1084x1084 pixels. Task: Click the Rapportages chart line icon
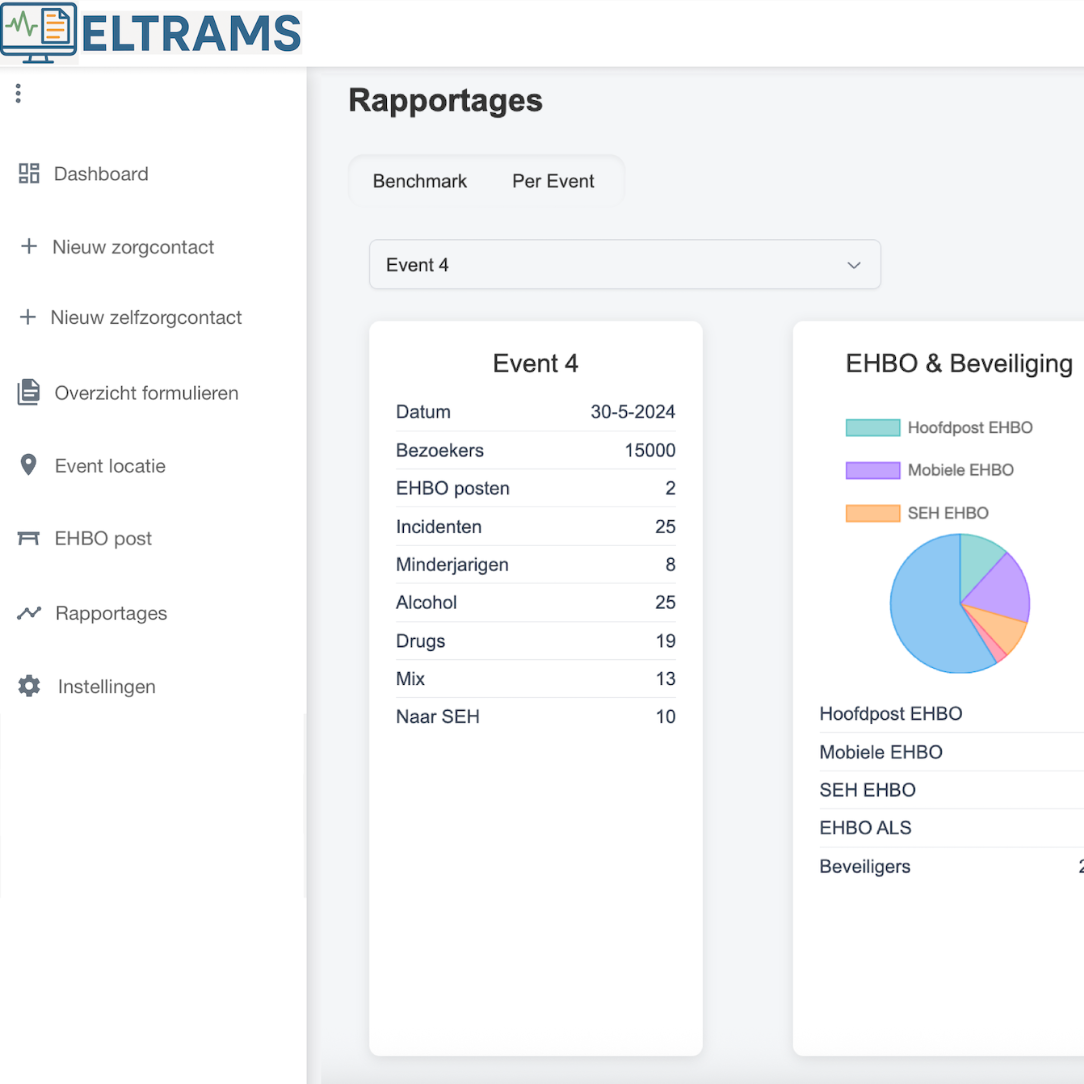click(29, 613)
